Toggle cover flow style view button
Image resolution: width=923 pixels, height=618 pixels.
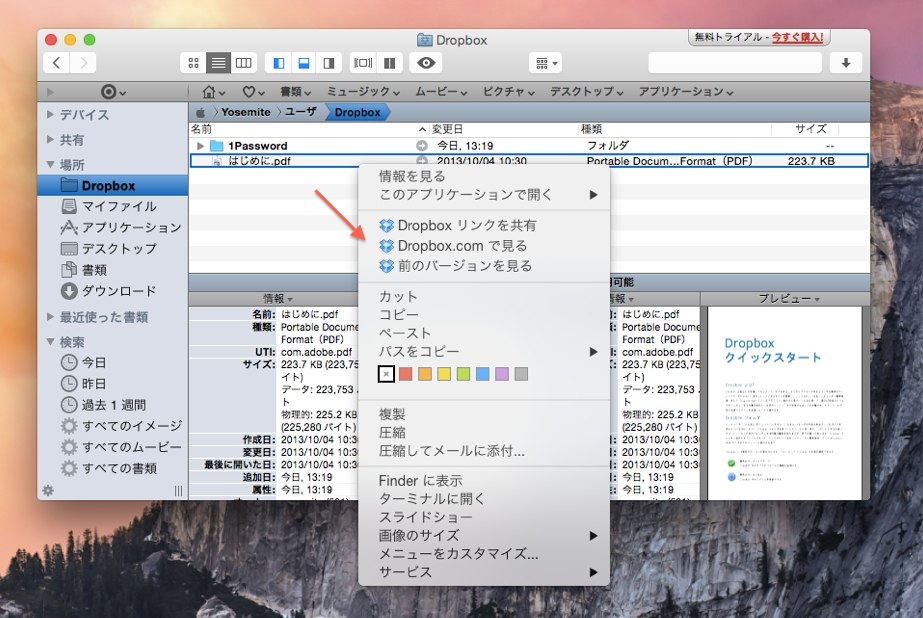click(x=363, y=63)
